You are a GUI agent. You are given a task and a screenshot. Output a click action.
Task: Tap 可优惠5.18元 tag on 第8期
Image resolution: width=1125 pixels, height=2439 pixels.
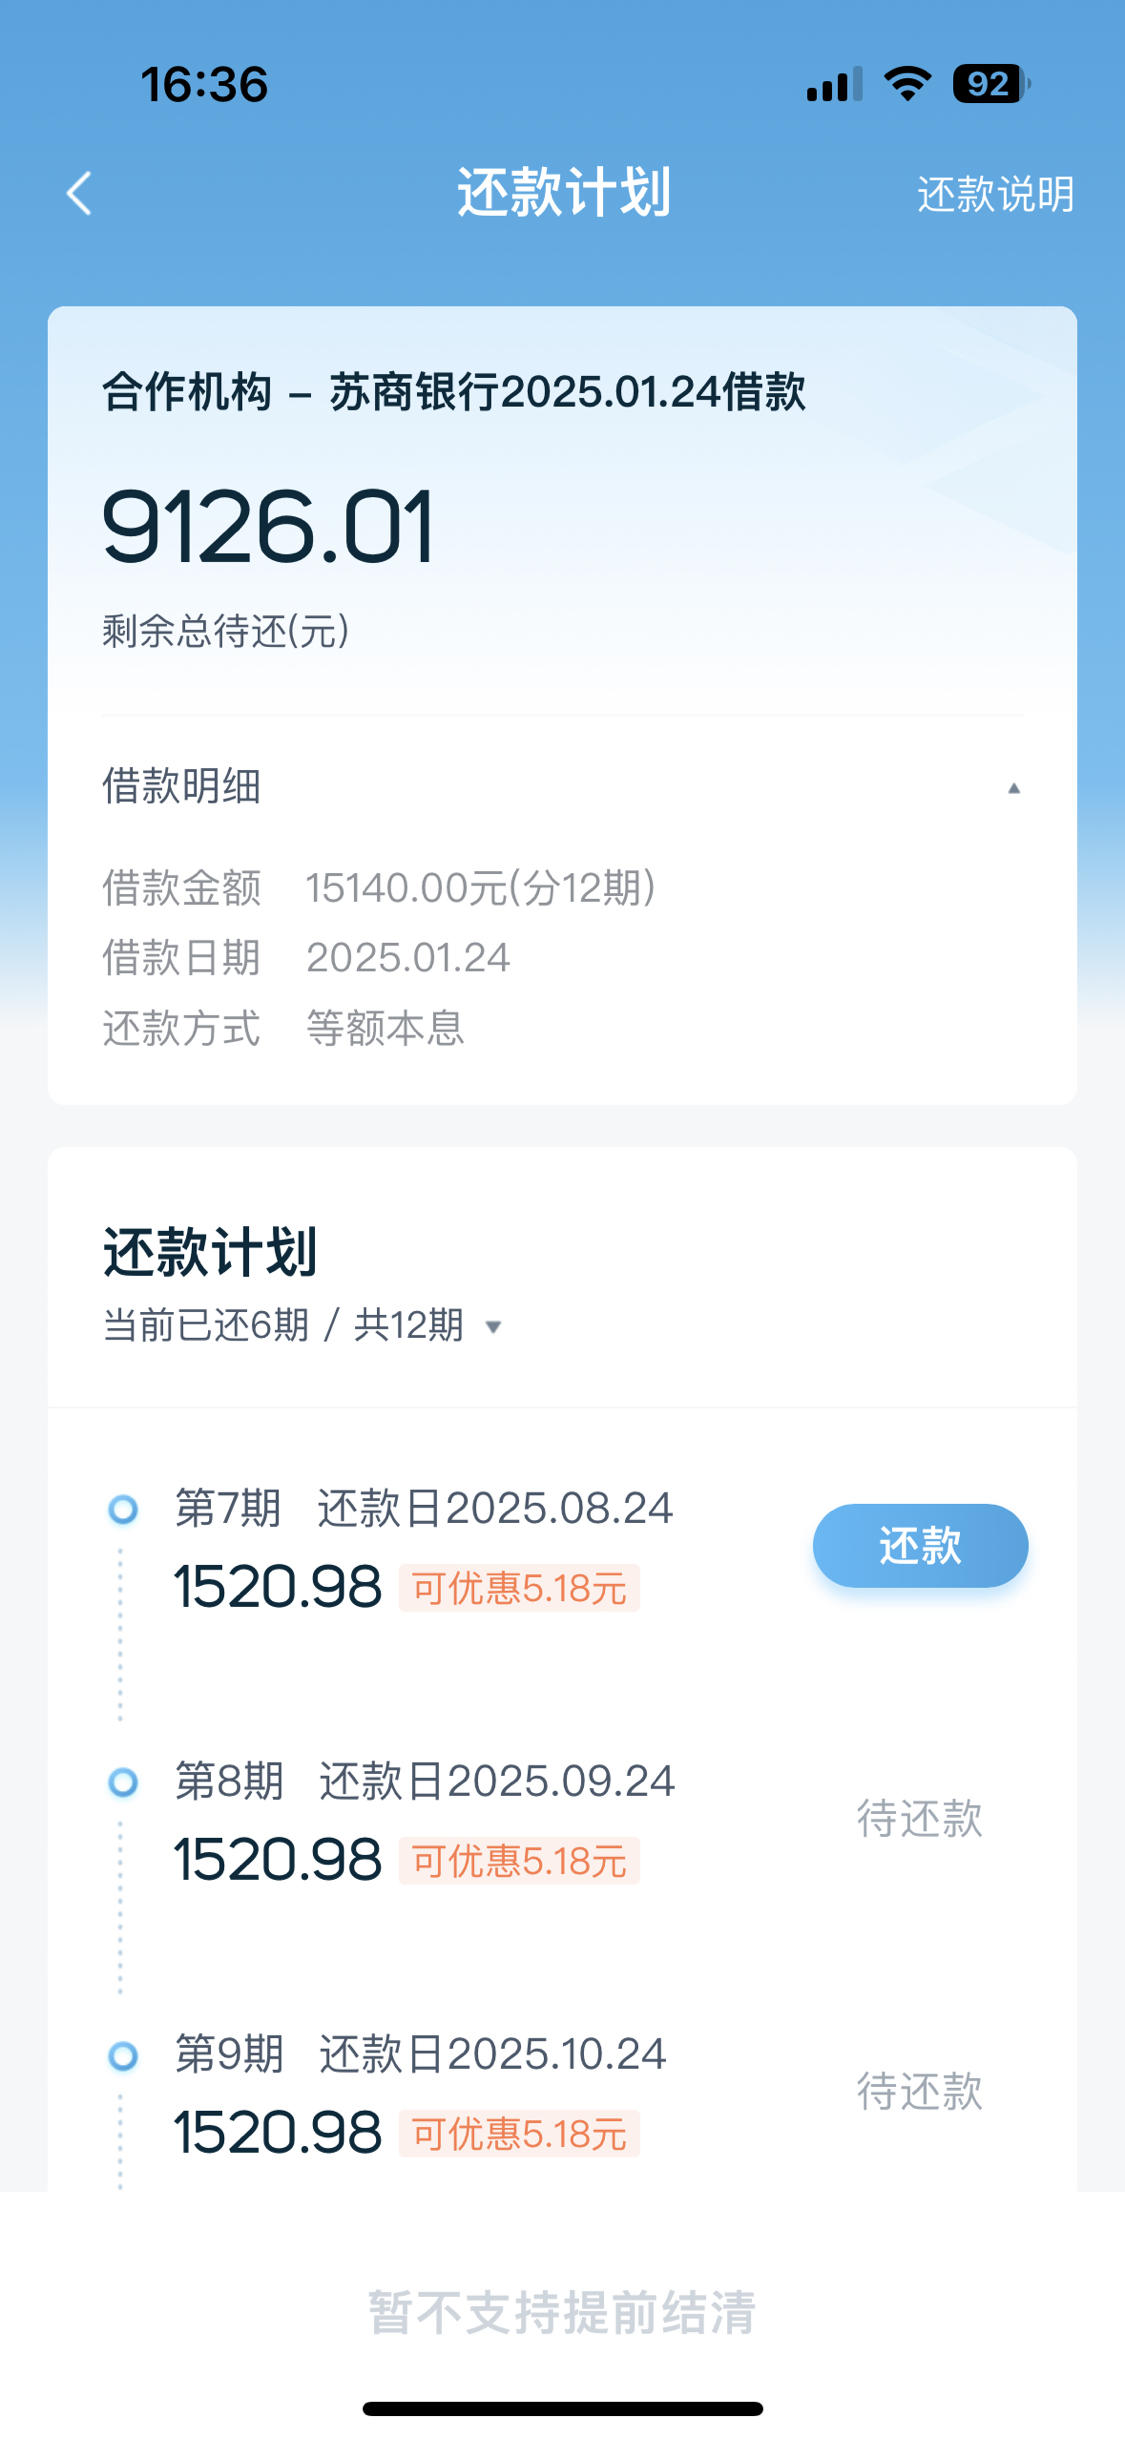[x=519, y=1861]
